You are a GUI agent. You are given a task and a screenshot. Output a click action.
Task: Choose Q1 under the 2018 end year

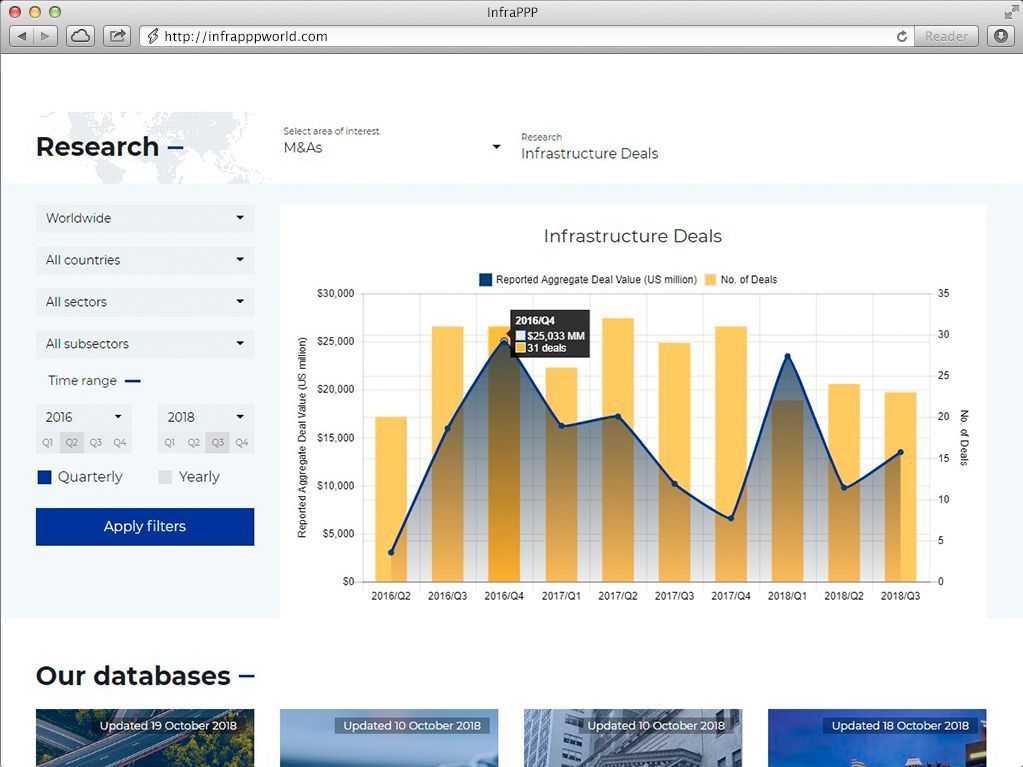pyautogui.click(x=169, y=442)
